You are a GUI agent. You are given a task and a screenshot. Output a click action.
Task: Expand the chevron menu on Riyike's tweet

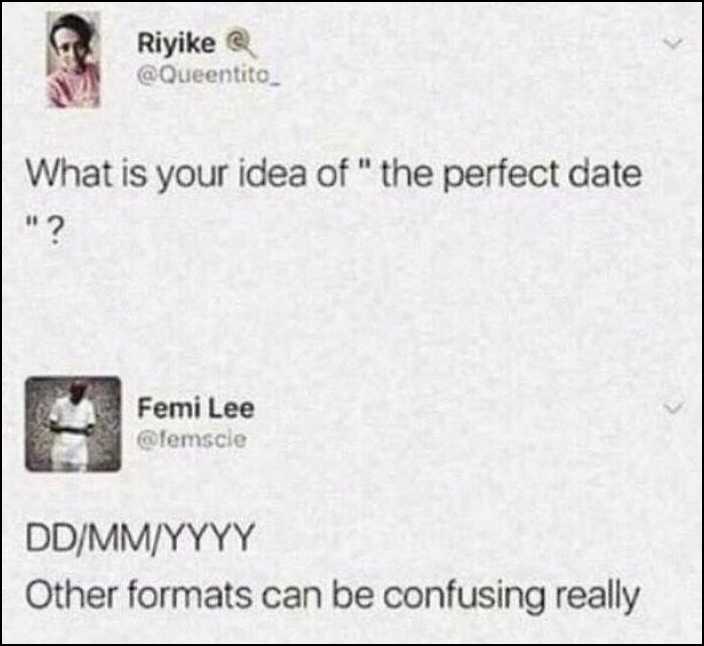tap(677, 46)
